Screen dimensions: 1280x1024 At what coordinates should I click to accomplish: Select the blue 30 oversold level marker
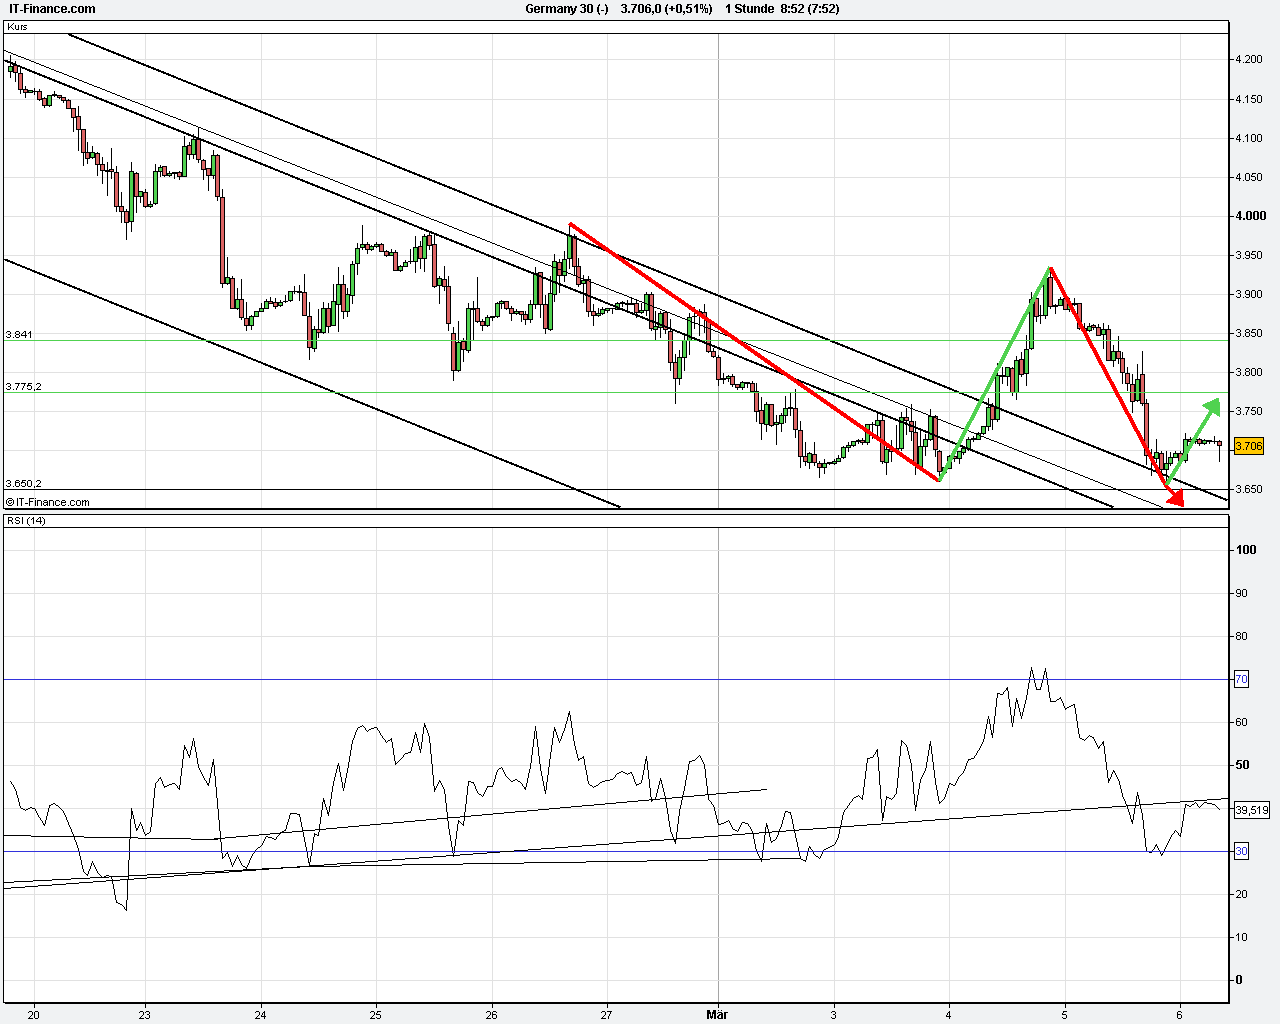pyautogui.click(x=1240, y=851)
